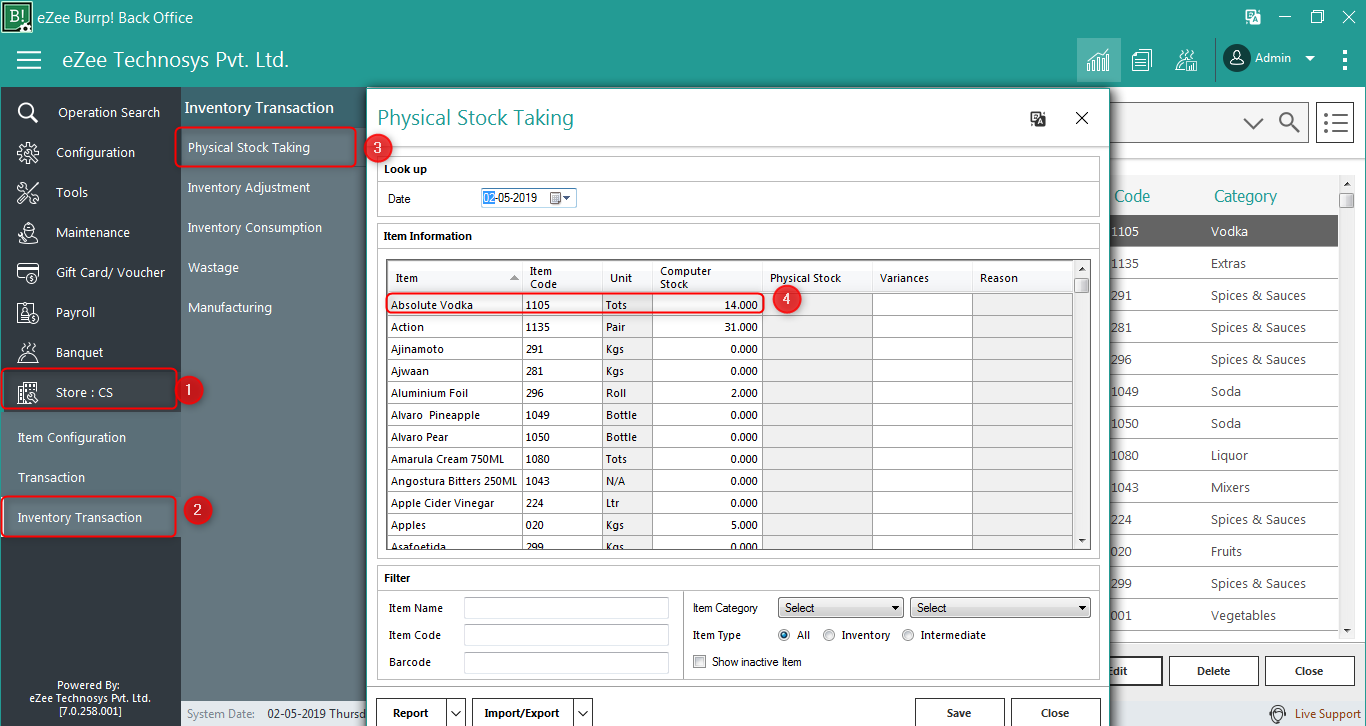This screenshot has width=1366, height=726.
Task: Click the Item Code filter field
Action: coord(566,635)
